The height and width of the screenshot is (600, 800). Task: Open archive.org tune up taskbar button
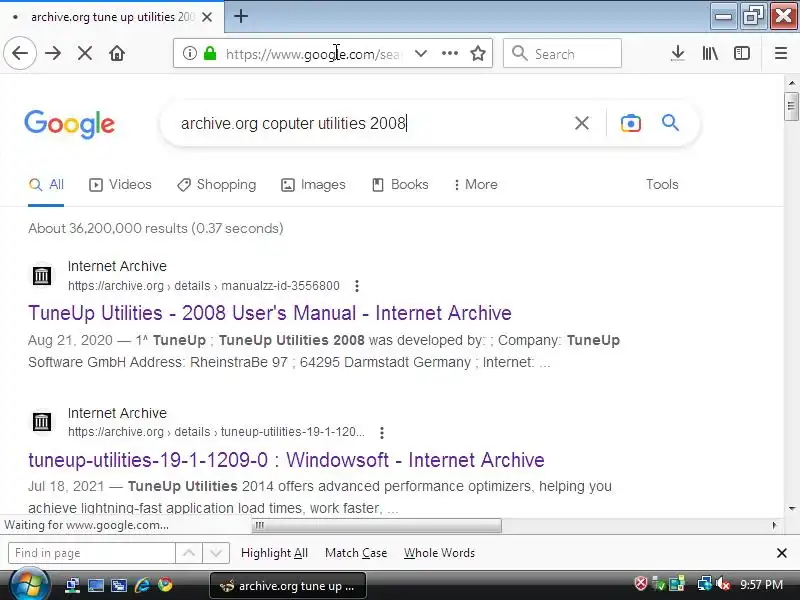[x=288, y=586]
